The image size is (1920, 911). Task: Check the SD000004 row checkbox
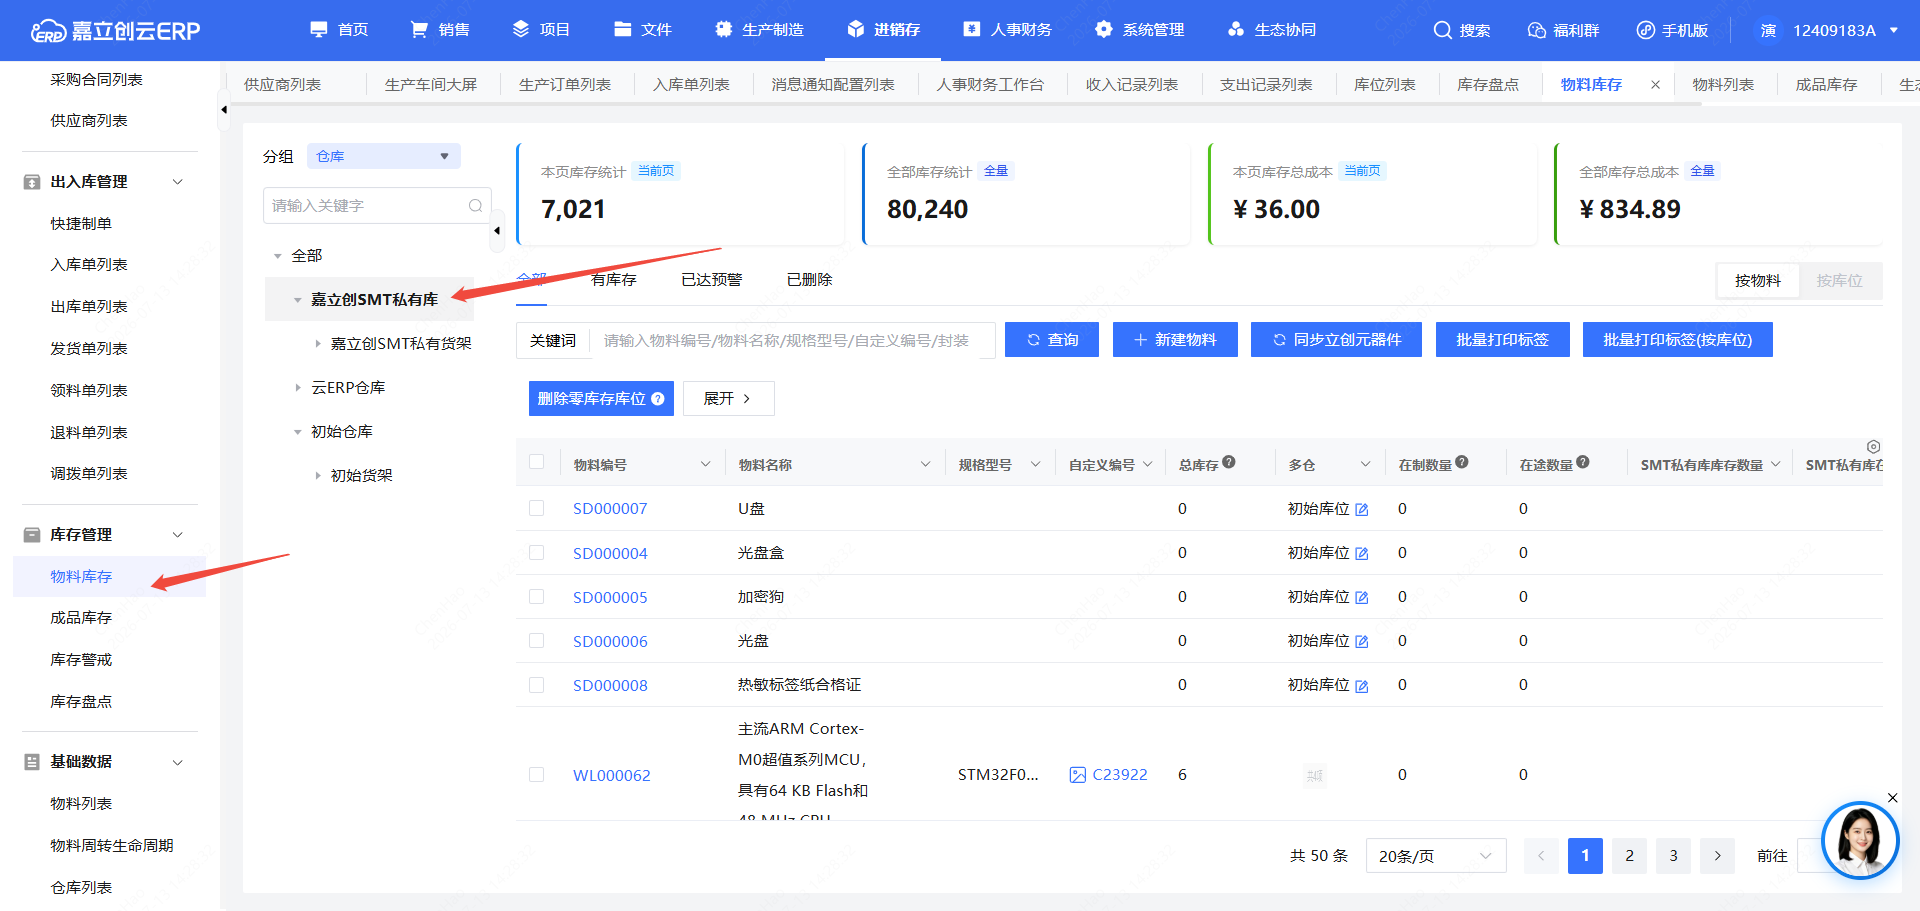coord(537,552)
